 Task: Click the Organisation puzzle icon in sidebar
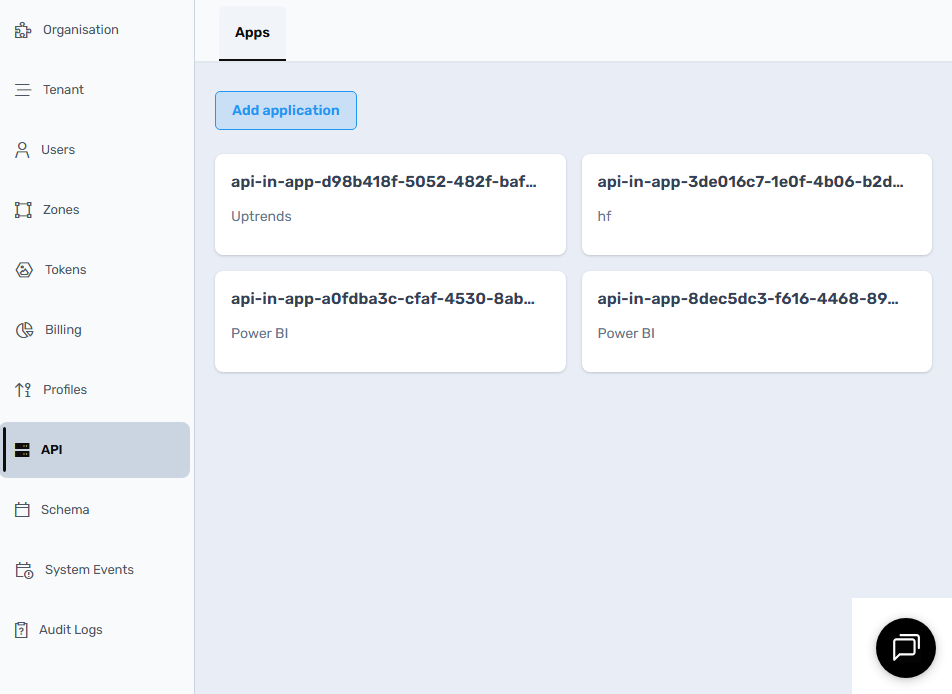[x=23, y=30]
